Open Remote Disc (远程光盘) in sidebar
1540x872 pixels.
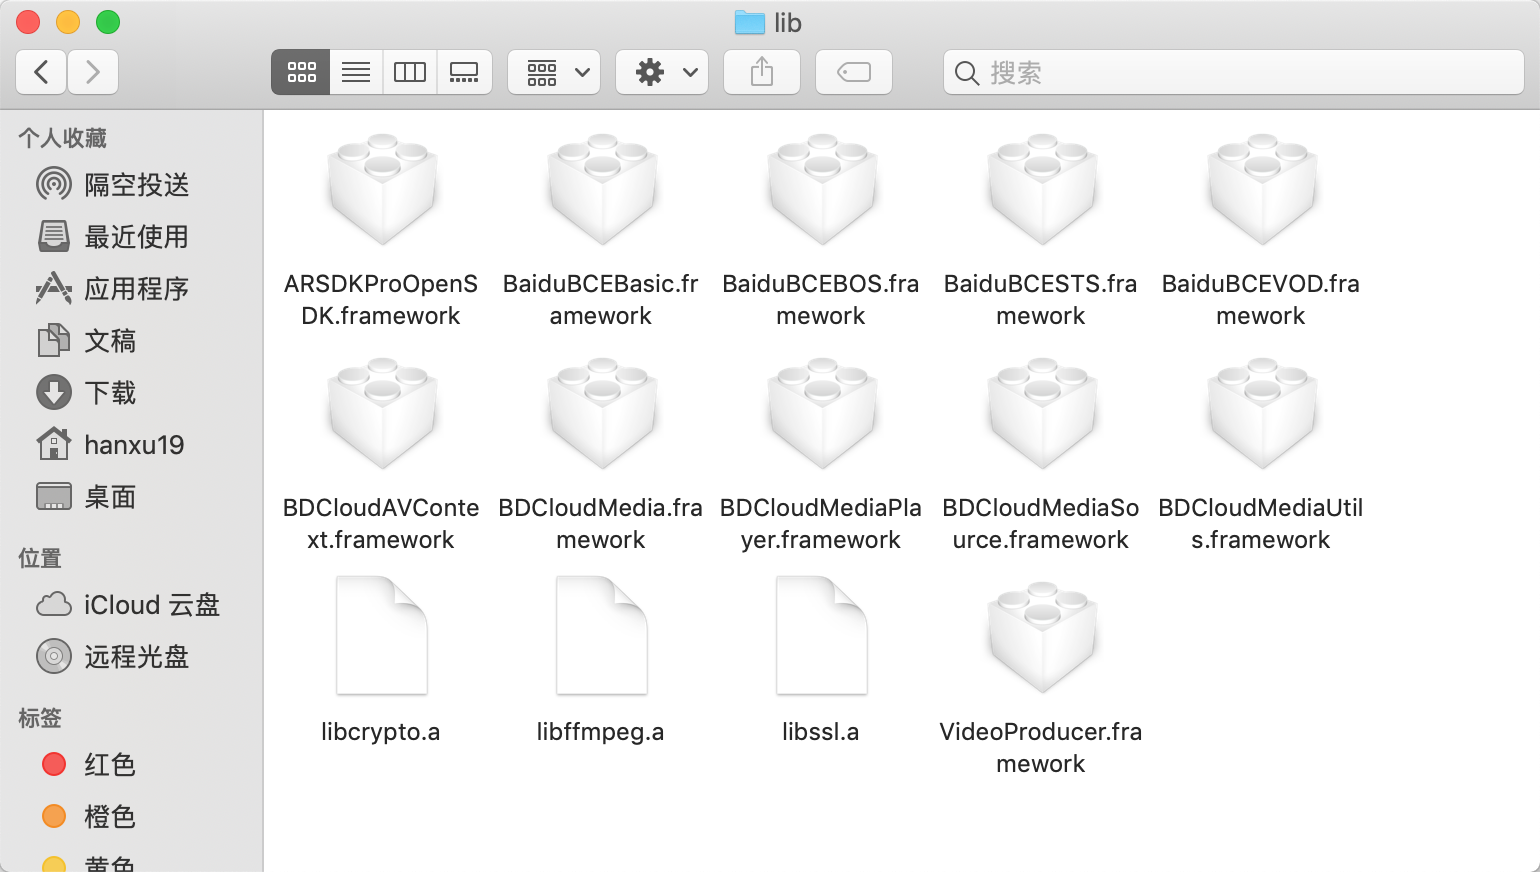(x=130, y=657)
